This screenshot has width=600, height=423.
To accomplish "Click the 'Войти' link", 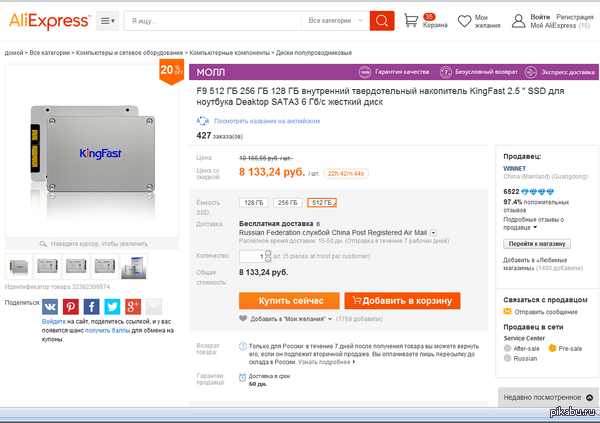I will [540, 17].
